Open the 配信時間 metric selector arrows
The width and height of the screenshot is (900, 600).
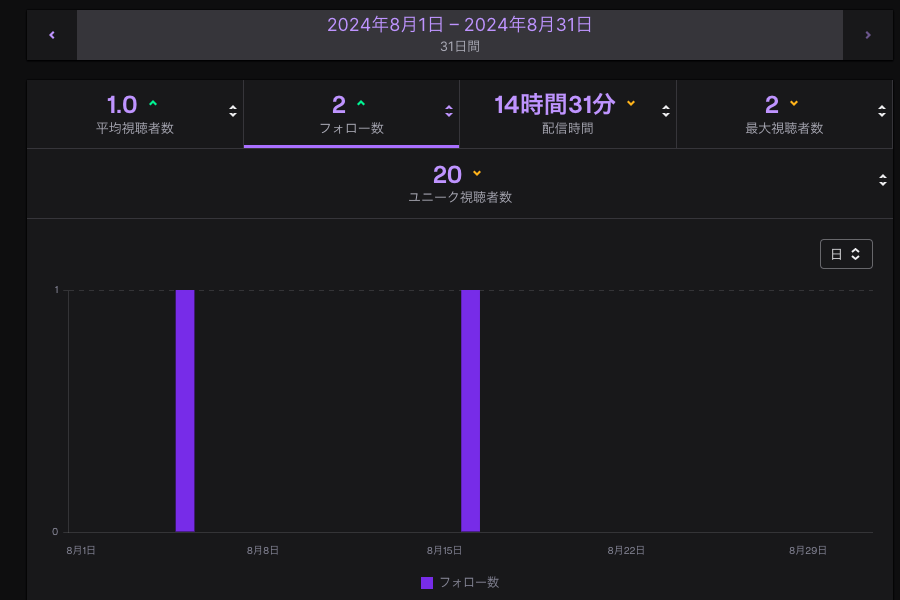click(666, 111)
